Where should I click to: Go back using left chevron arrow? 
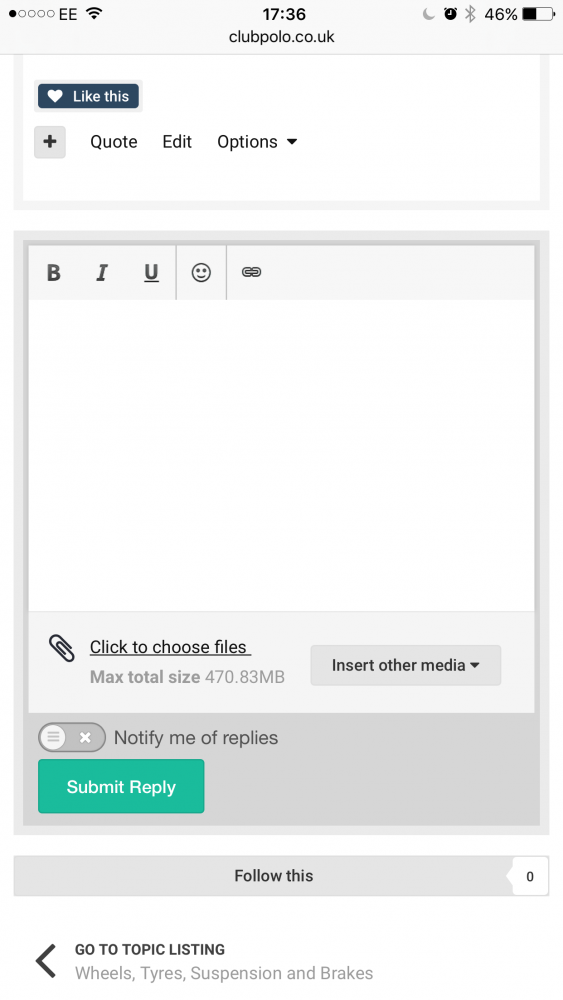tap(46, 960)
